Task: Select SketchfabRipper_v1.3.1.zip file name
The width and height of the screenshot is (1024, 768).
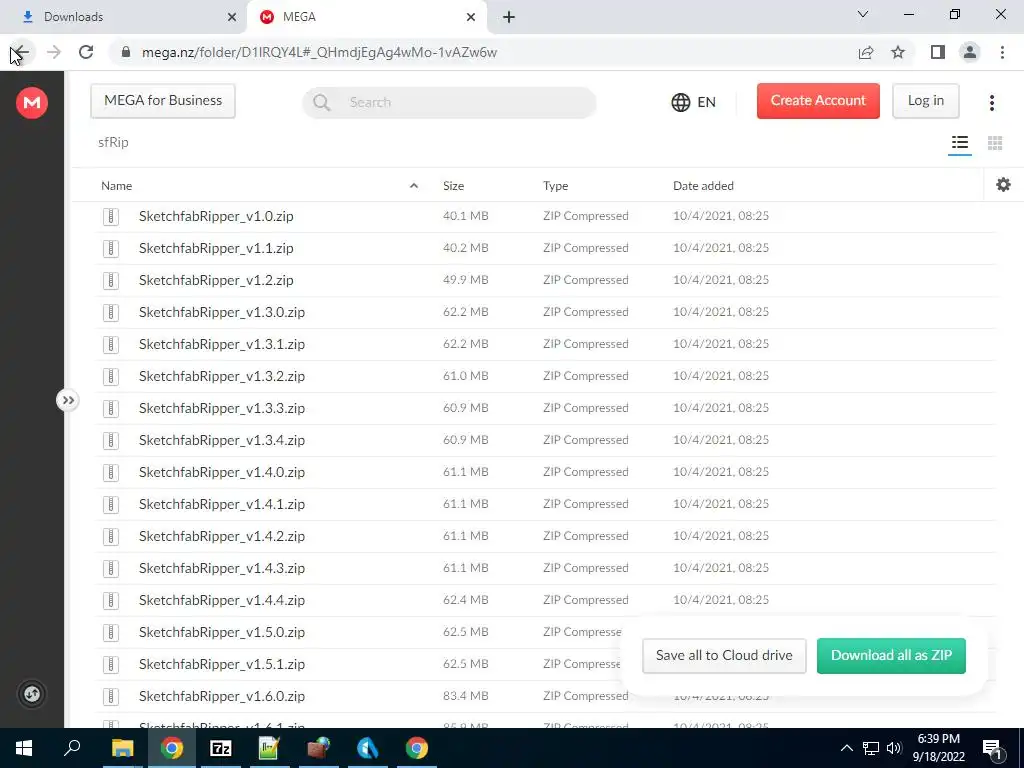Action: pos(222,344)
